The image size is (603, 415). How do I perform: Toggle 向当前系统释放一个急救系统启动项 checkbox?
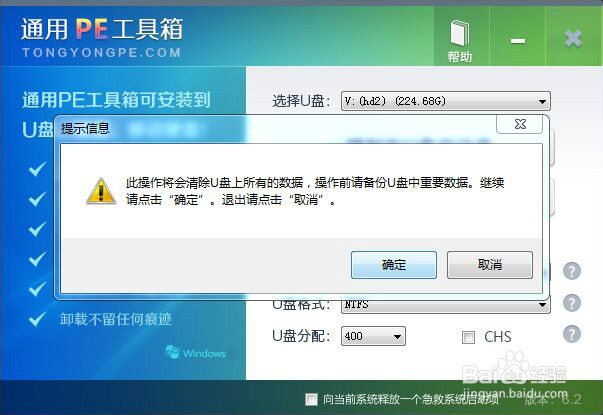pos(311,399)
